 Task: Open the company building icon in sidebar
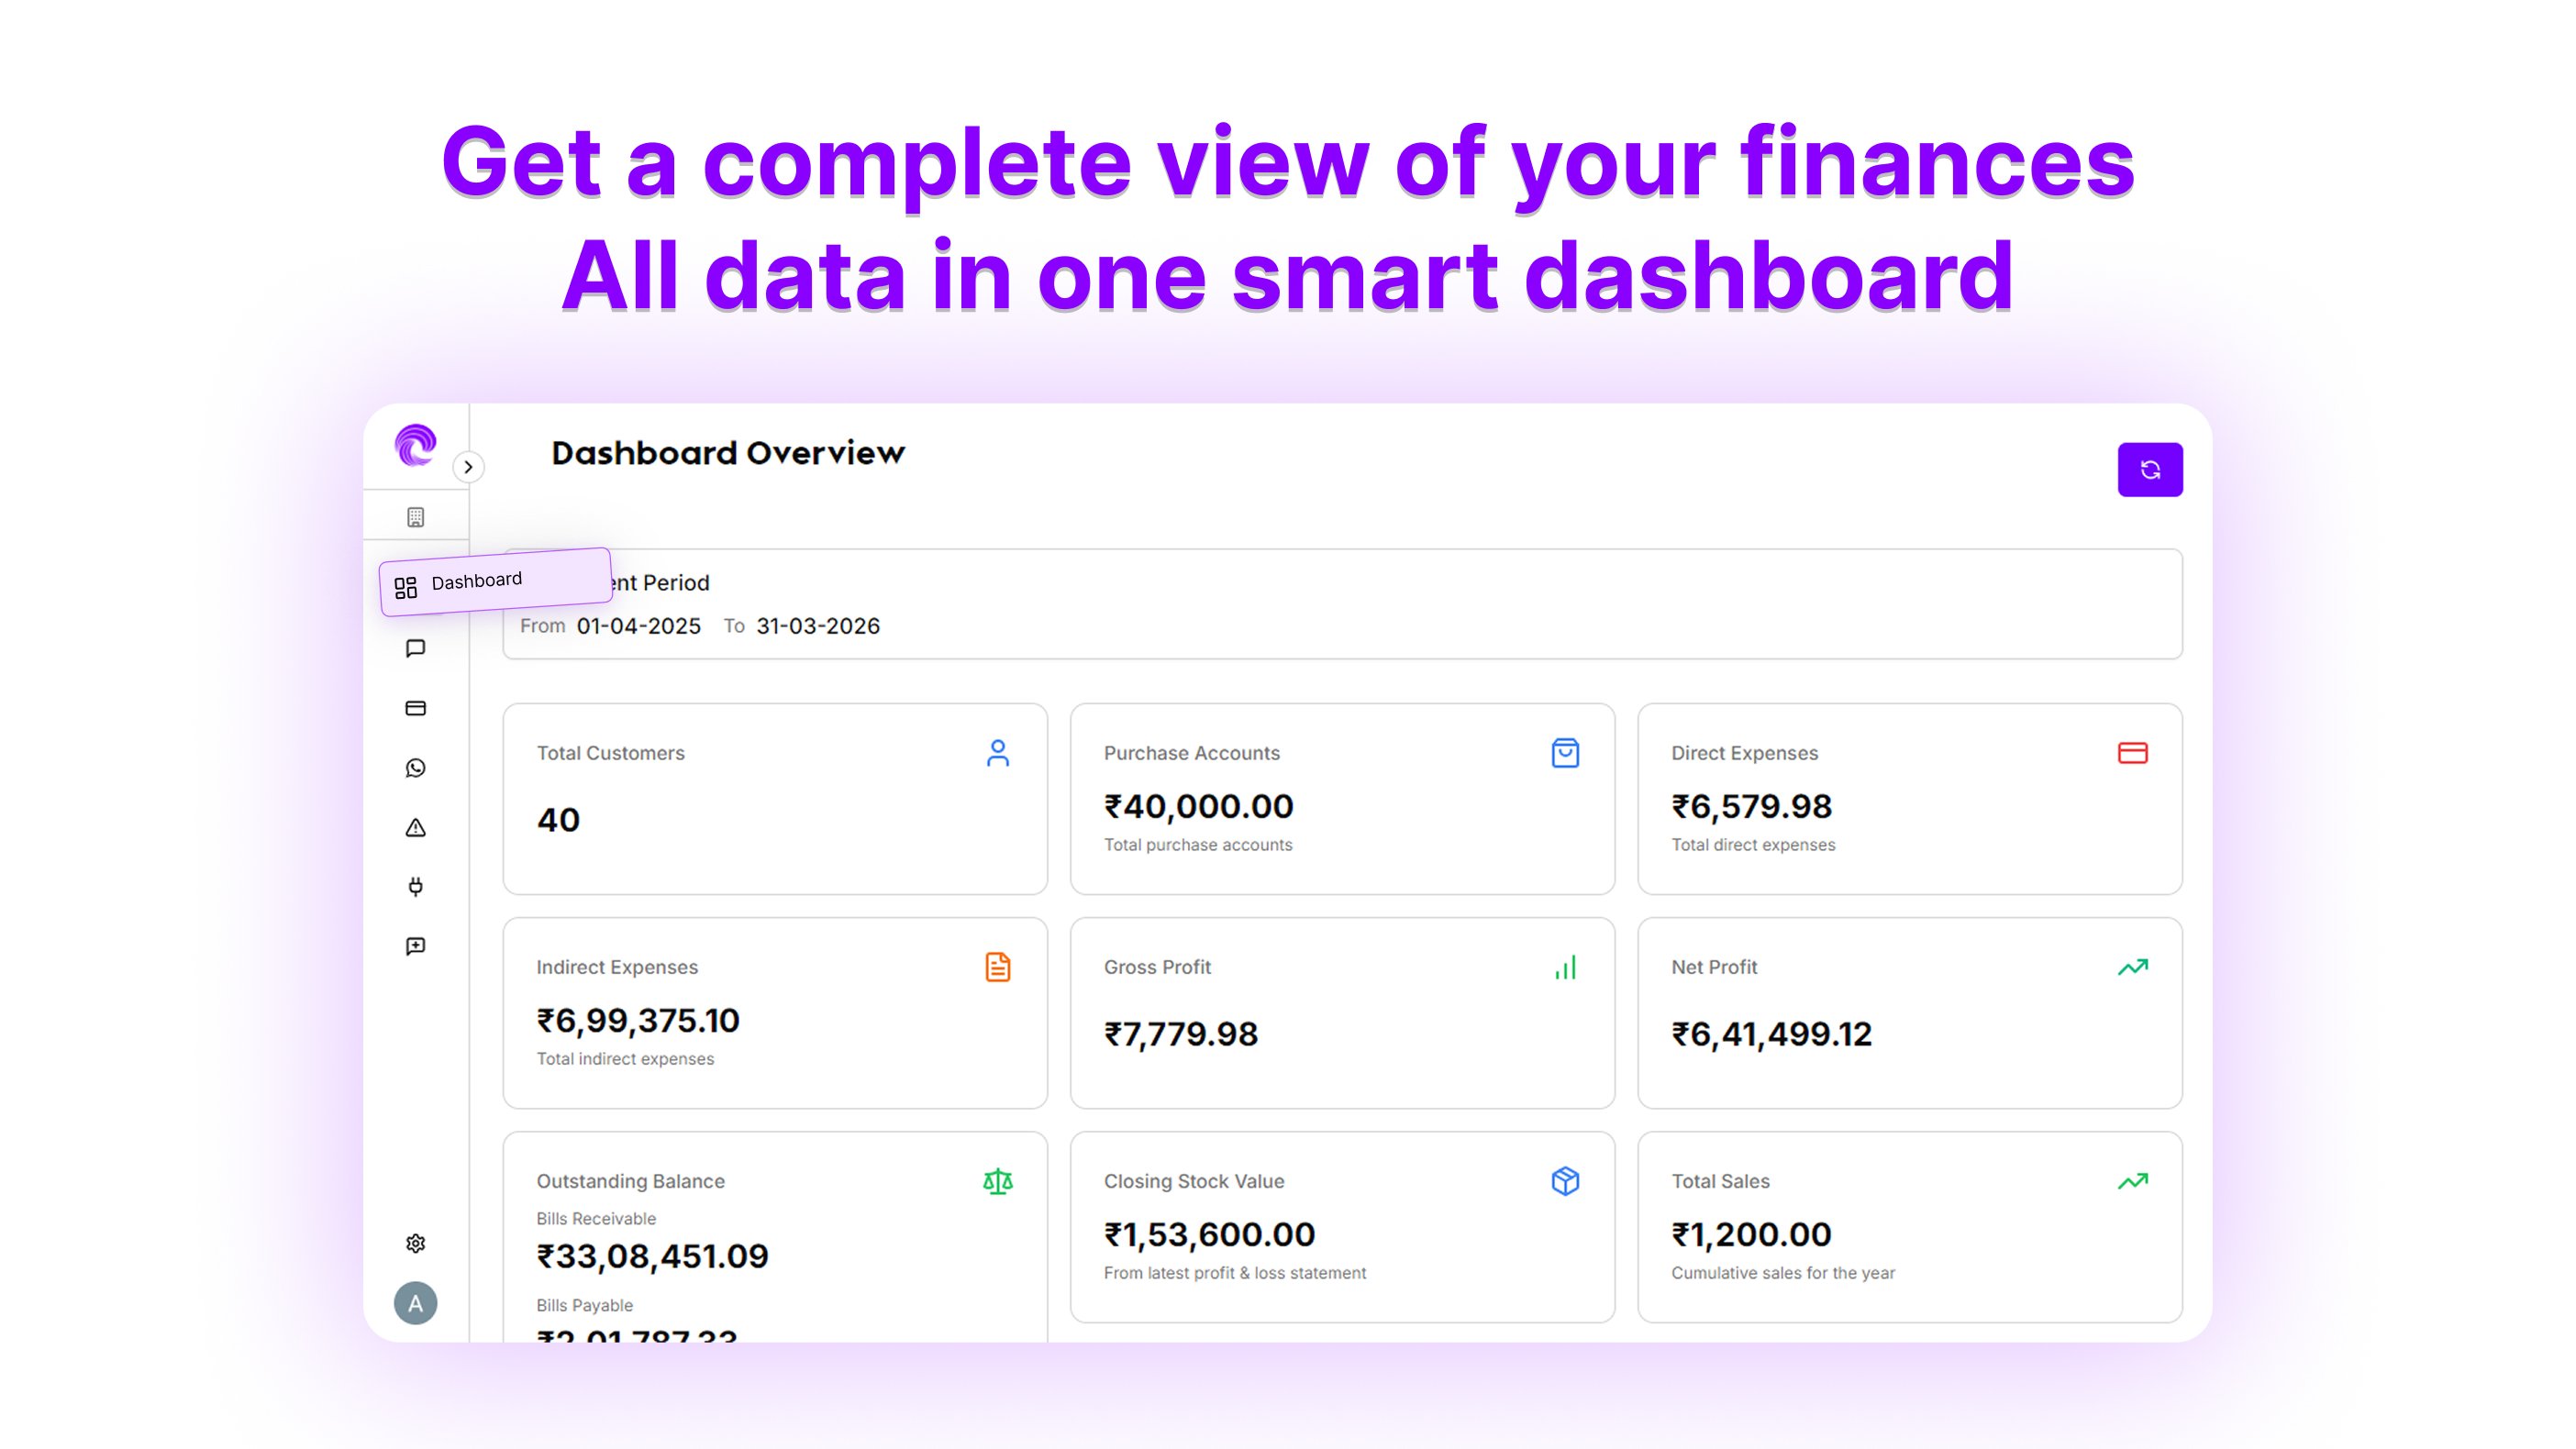415,517
